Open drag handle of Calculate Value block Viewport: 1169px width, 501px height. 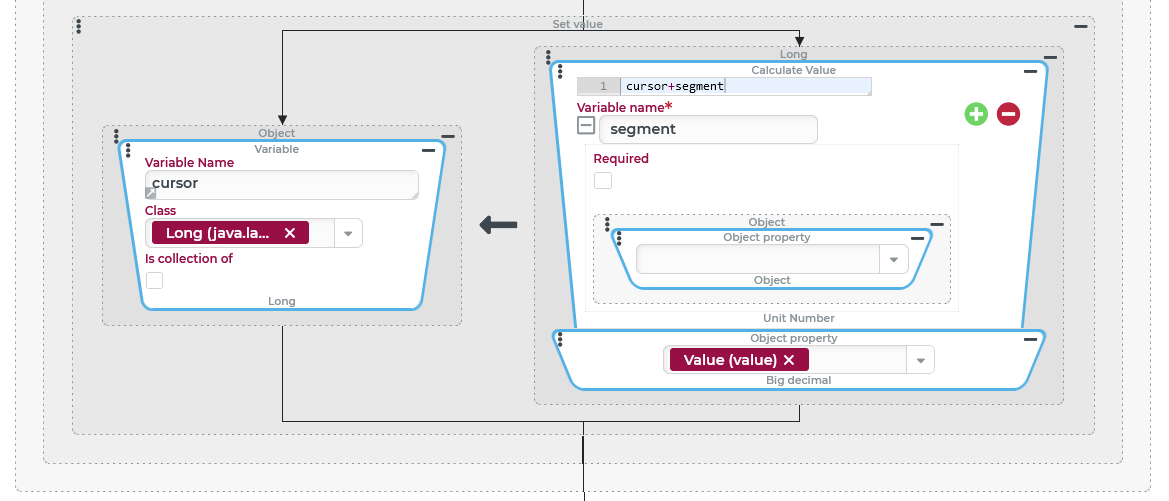(x=560, y=72)
